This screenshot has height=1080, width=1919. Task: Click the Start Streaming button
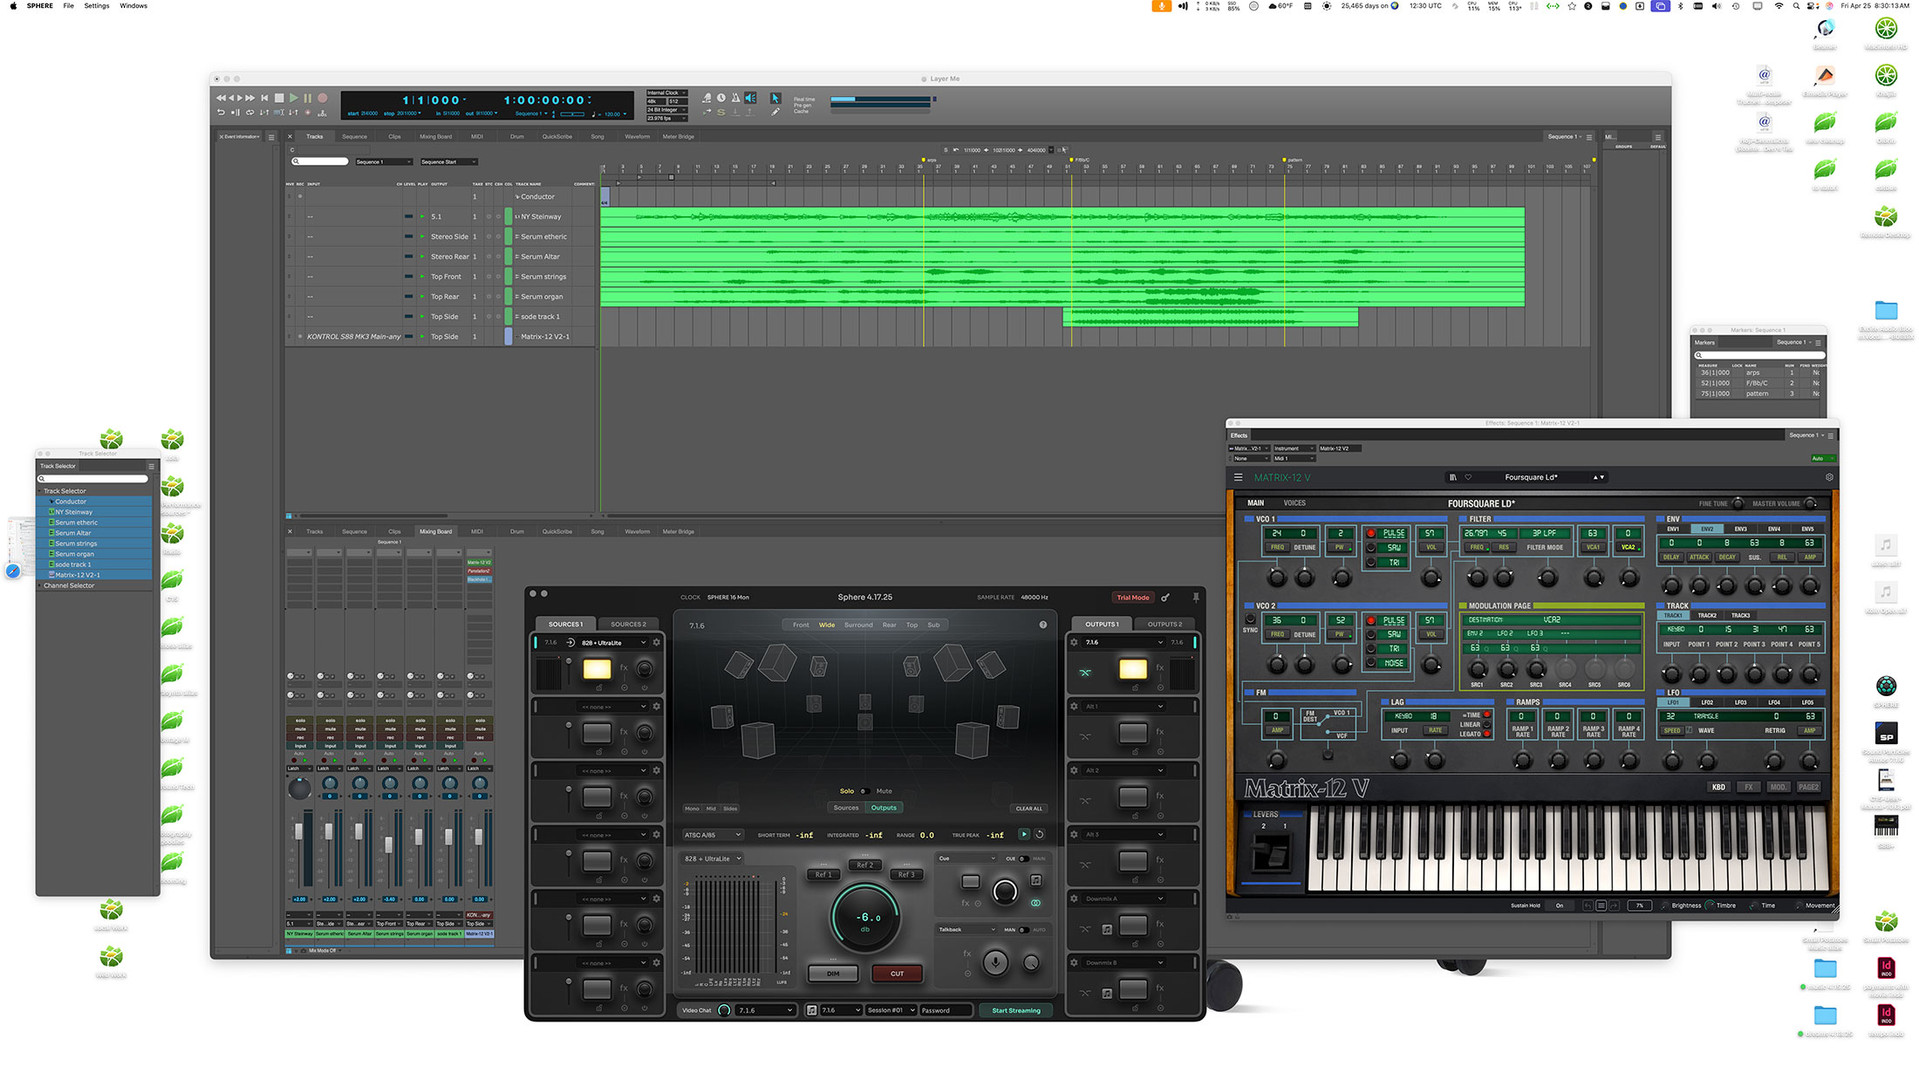[1016, 1010]
